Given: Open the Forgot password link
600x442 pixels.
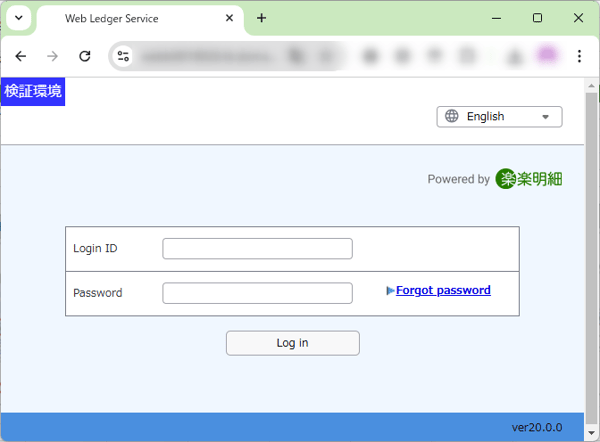Looking at the screenshot, I should pyautogui.click(x=443, y=290).
